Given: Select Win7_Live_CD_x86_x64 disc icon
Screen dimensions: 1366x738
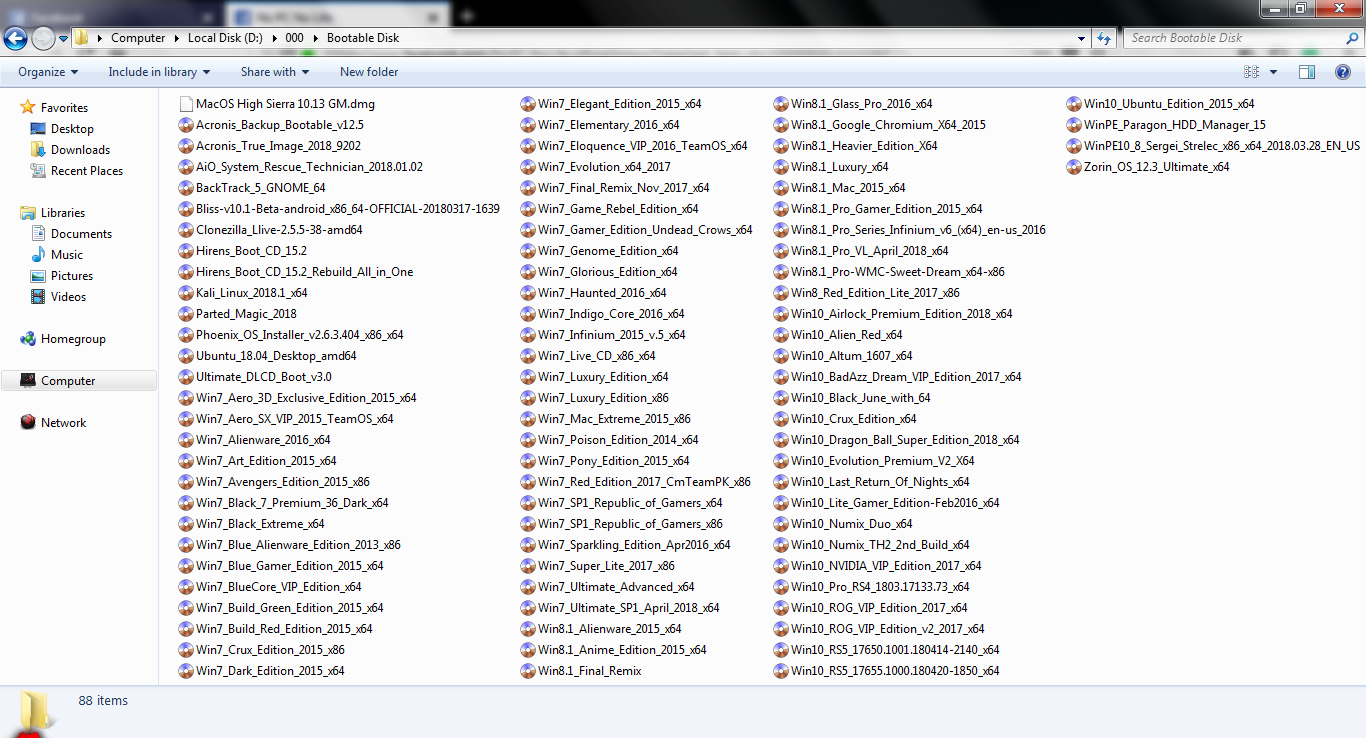Looking at the screenshot, I should point(528,356).
